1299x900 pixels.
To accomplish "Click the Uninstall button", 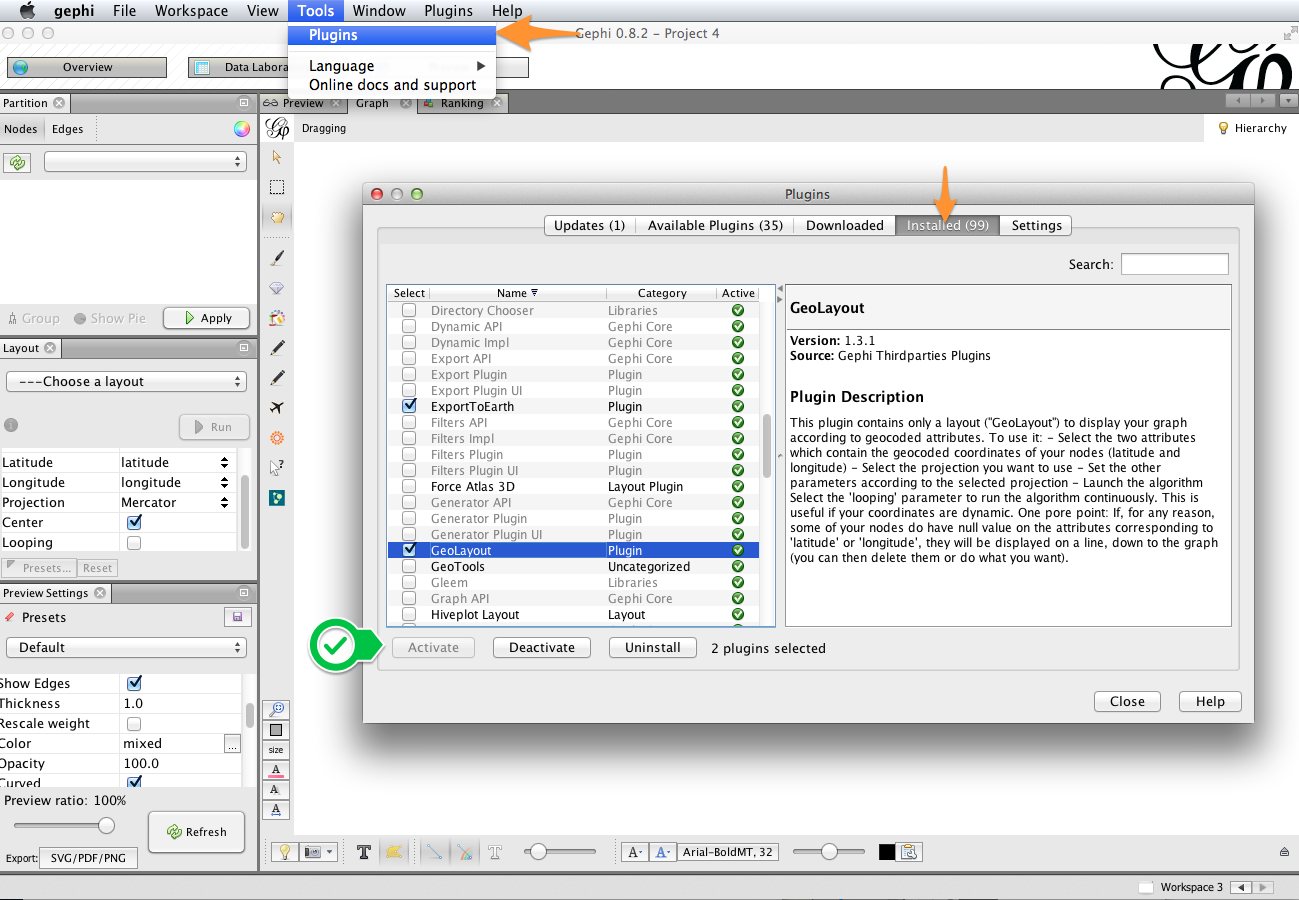I will coord(653,647).
